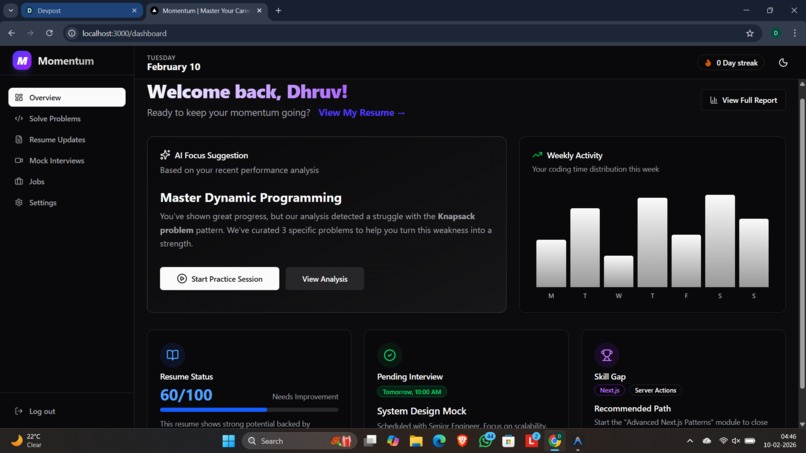The height and width of the screenshot is (453, 806).
Task: Click the Server Actions skill tag
Action: (x=655, y=390)
